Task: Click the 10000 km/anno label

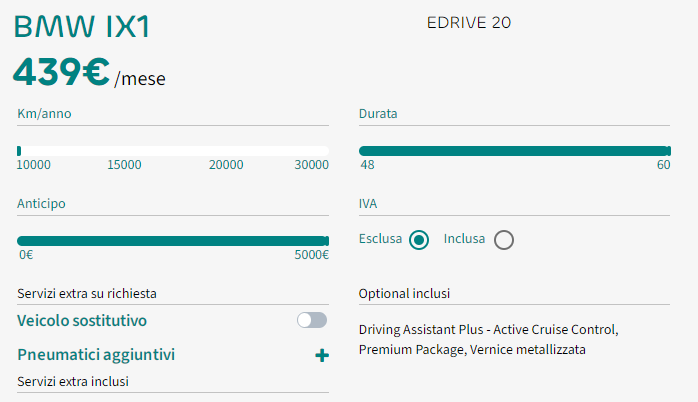Action: coord(34,165)
